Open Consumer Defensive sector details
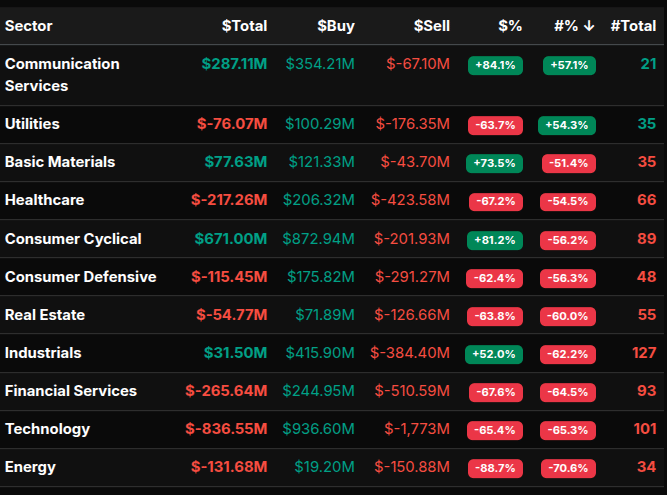This screenshot has width=667, height=495. tap(80, 277)
